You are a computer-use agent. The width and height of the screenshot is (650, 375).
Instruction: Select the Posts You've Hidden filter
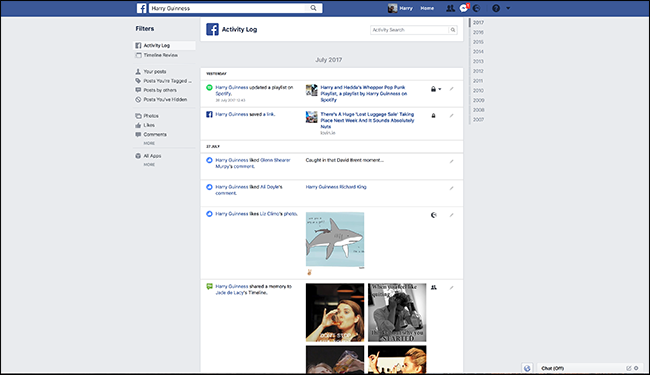coord(165,99)
